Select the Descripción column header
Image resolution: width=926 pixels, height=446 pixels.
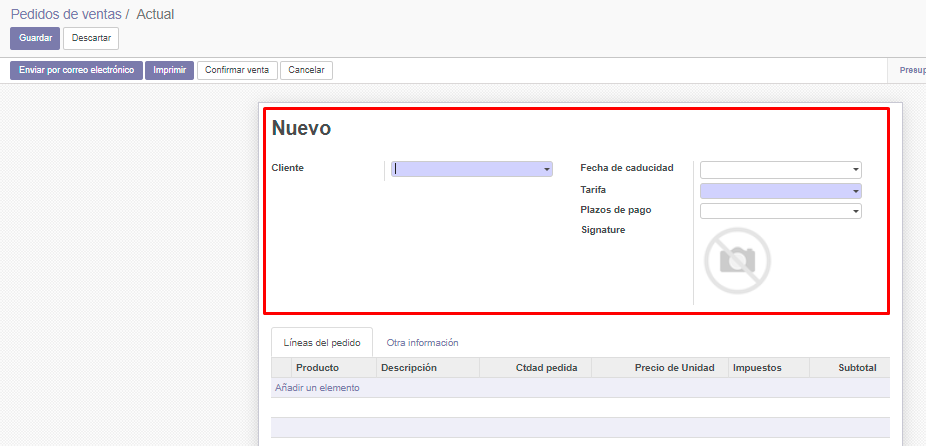pos(408,368)
